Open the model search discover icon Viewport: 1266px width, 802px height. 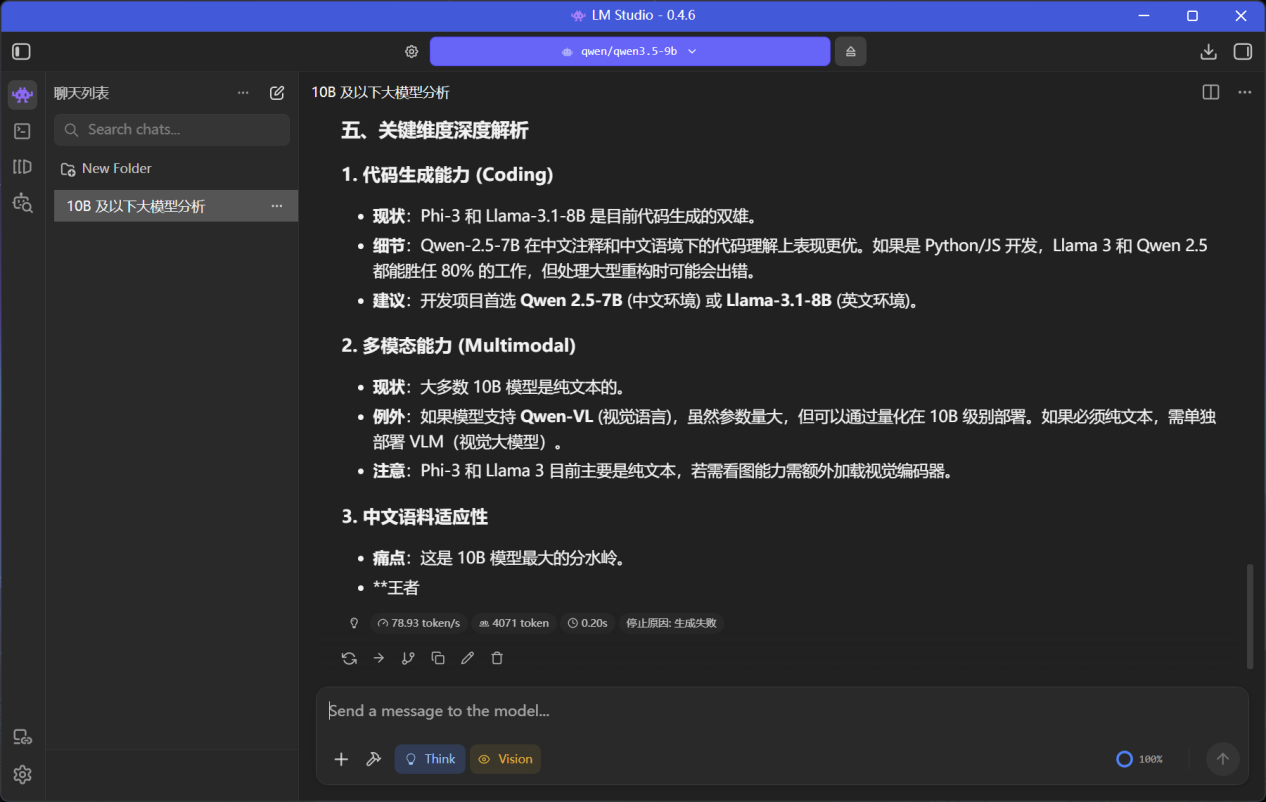(x=22, y=203)
